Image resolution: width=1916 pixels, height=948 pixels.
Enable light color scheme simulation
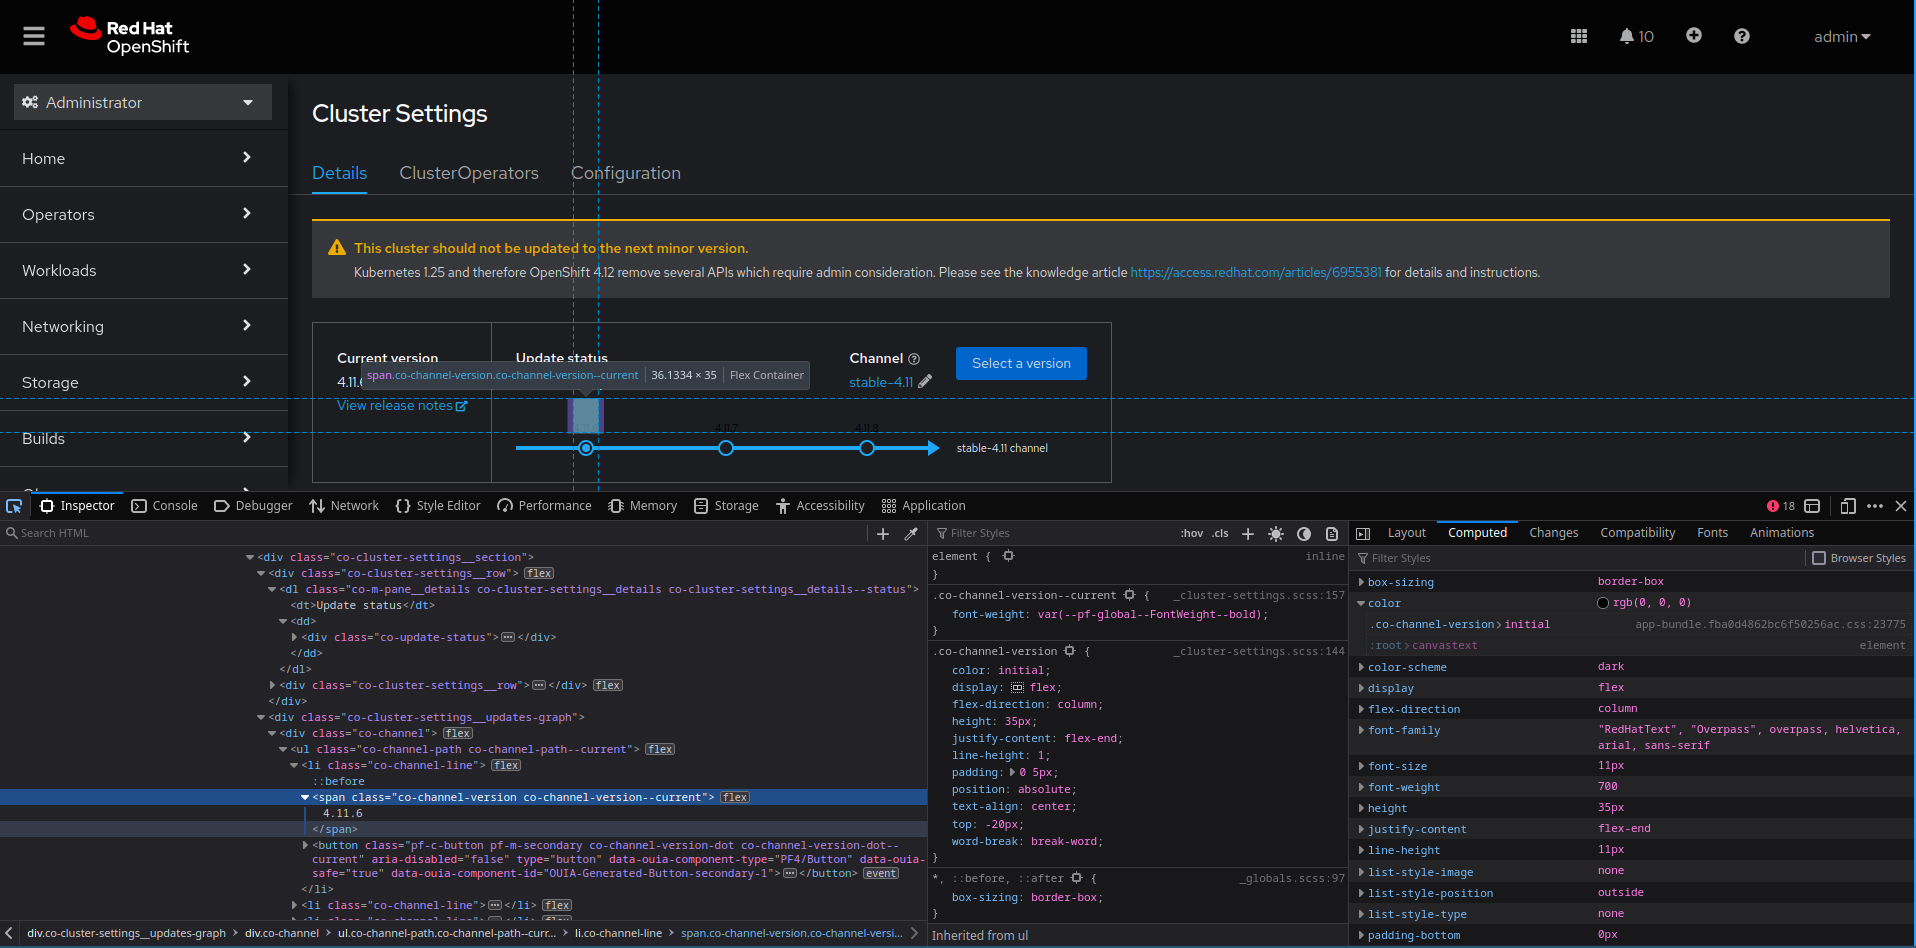point(1276,533)
